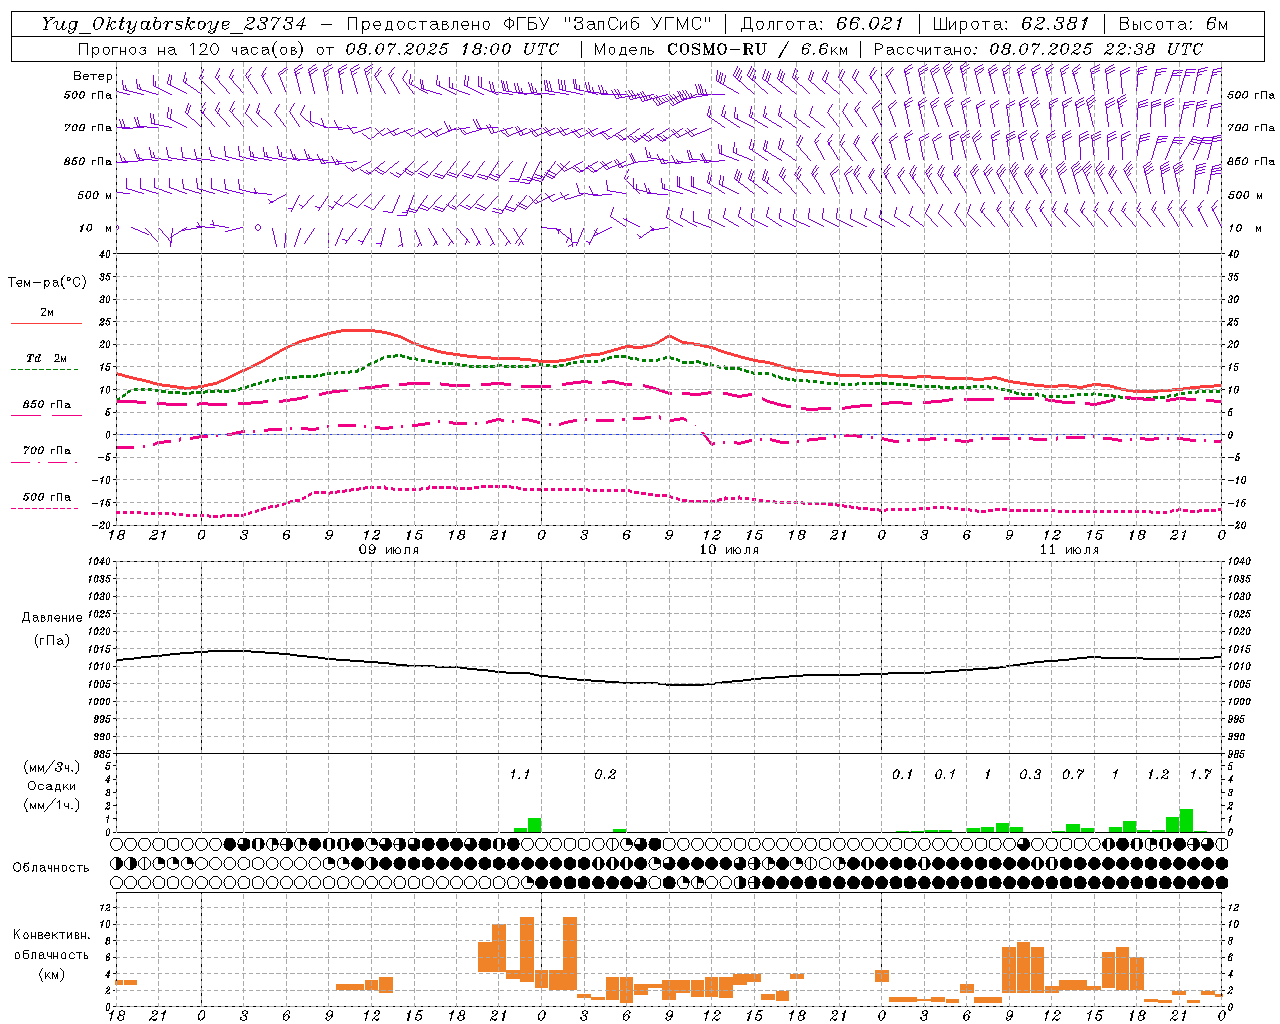The image size is (1280, 1024).
Task: Click the Тем-ра(°C) panel label
Action: (47, 283)
